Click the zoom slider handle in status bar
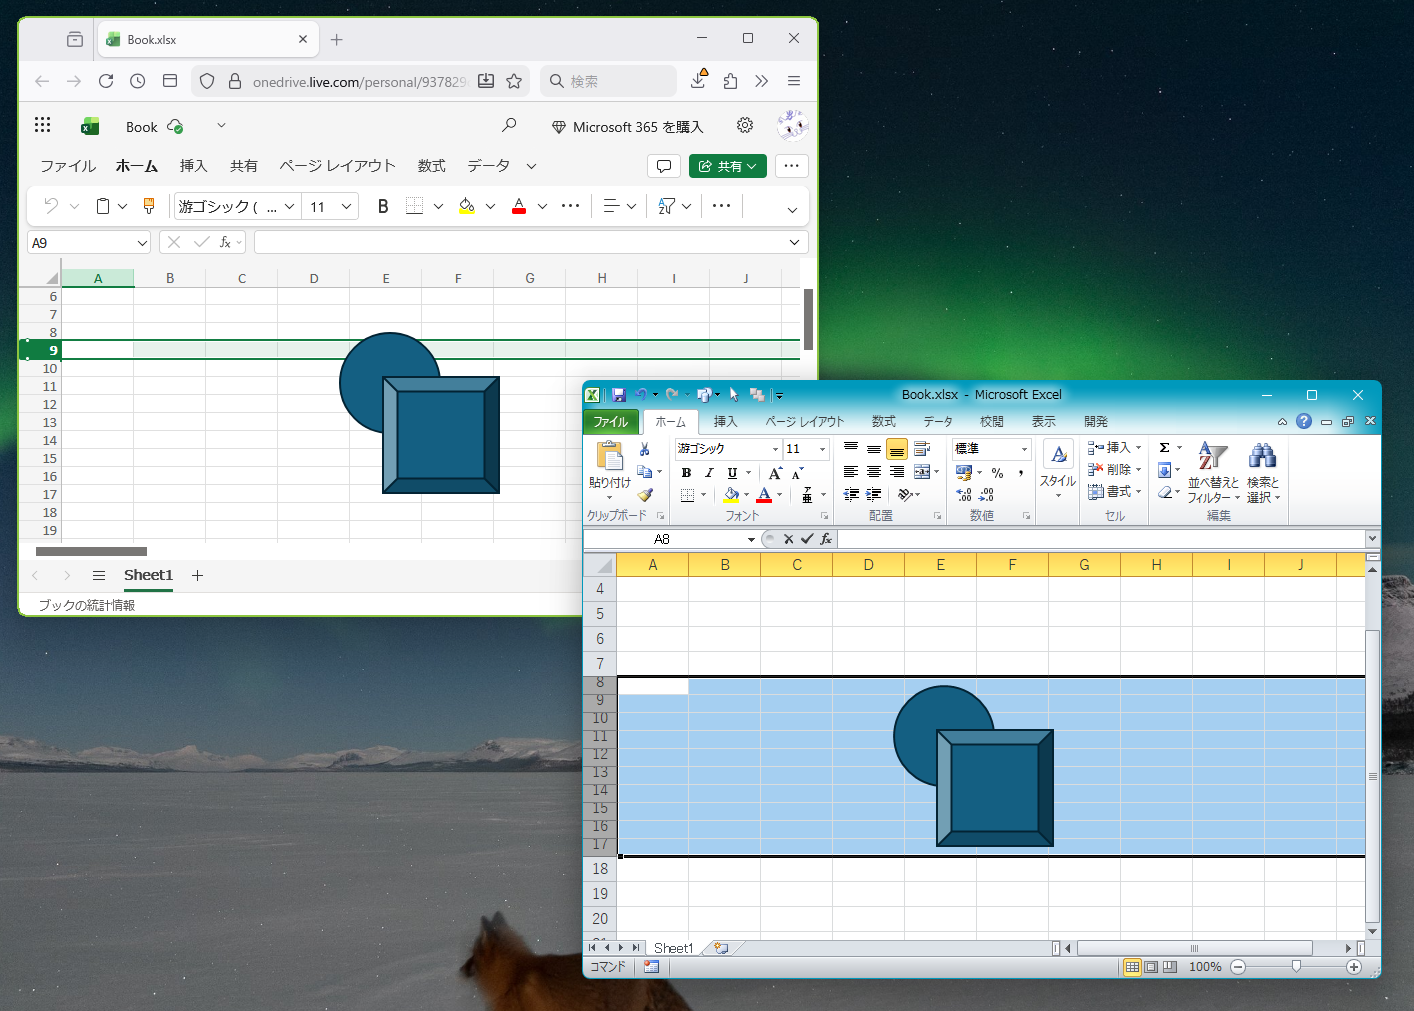Image resolution: width=1414 pixels, height=1011 pixels. (1296, 967)
